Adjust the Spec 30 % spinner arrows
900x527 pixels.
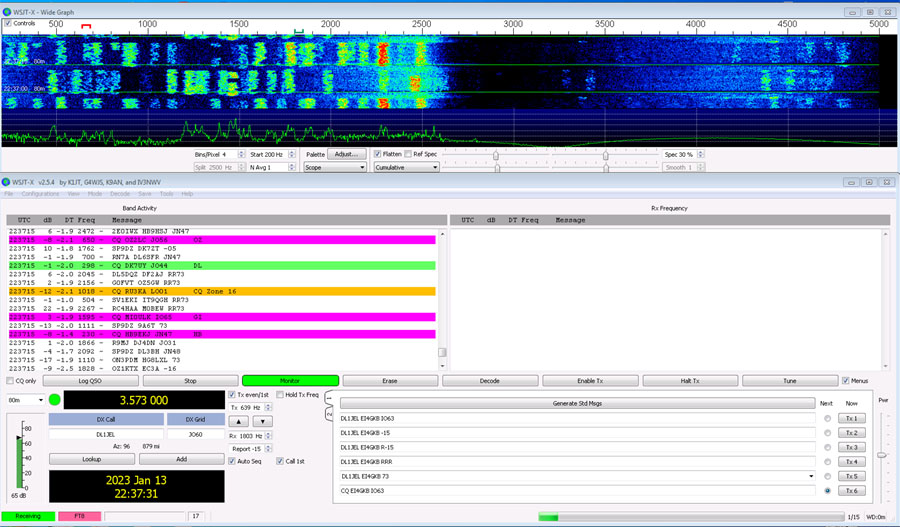click(x=701, y=154)
